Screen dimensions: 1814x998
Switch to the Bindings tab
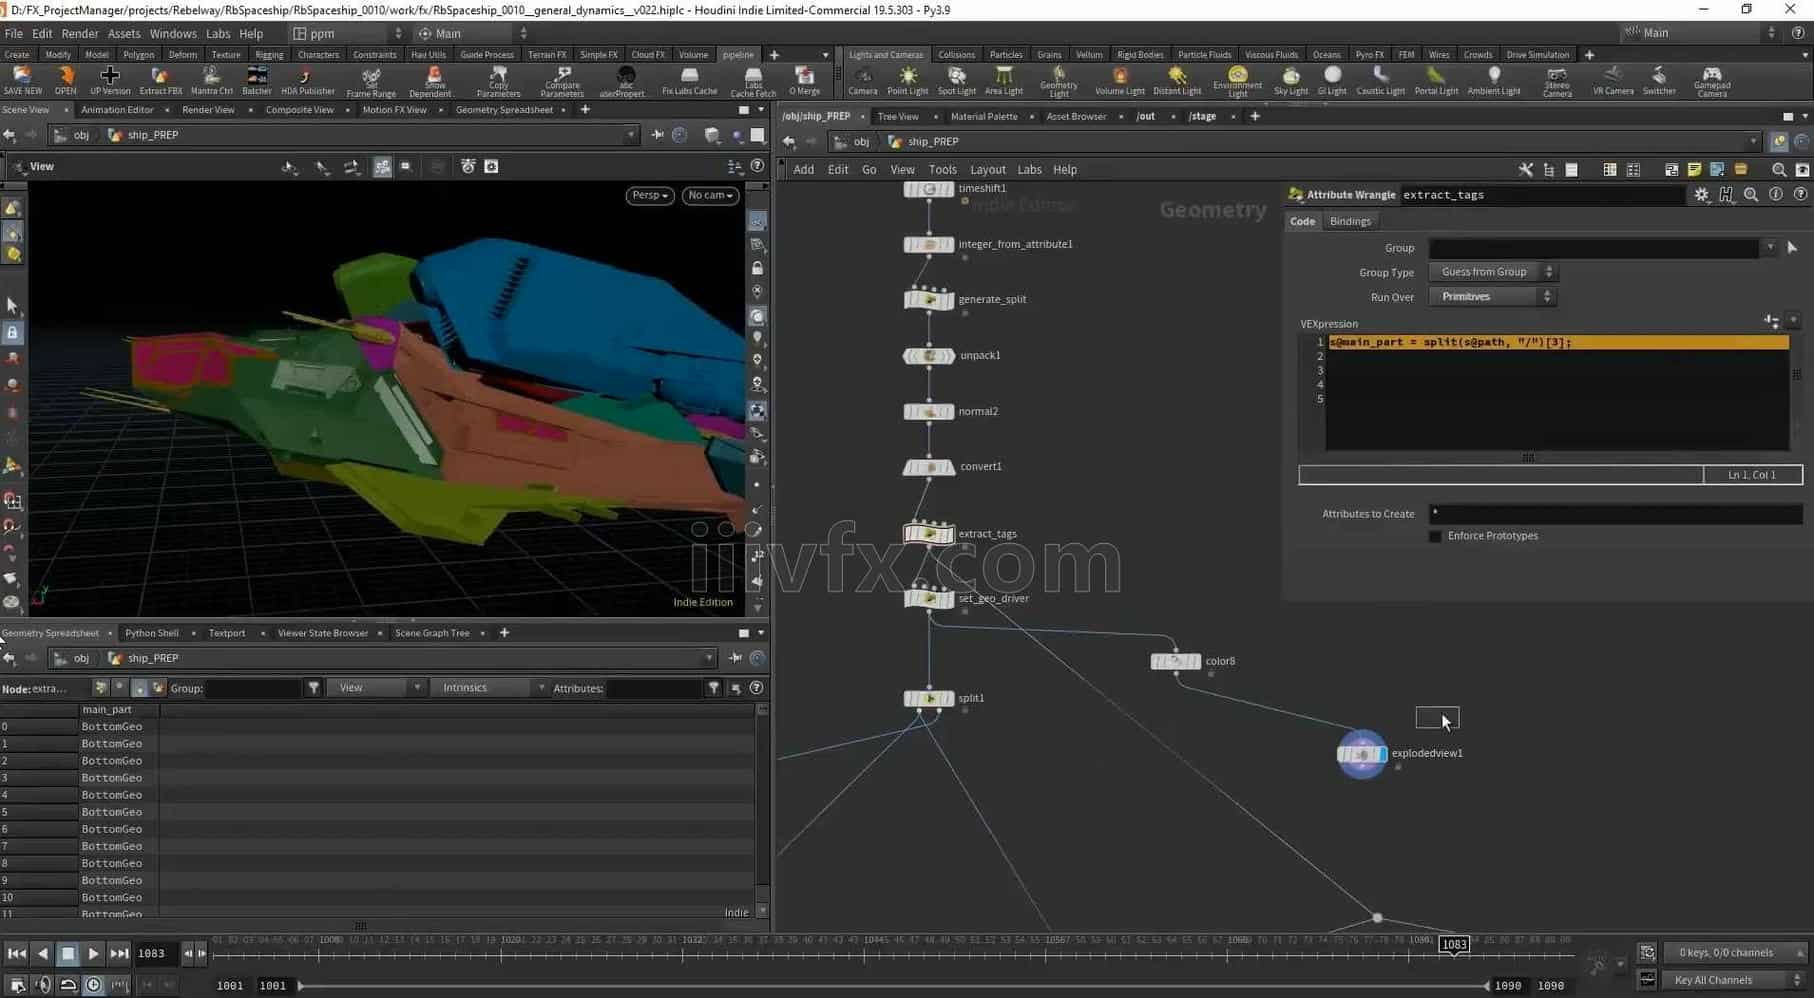(x=1350, y=221)
